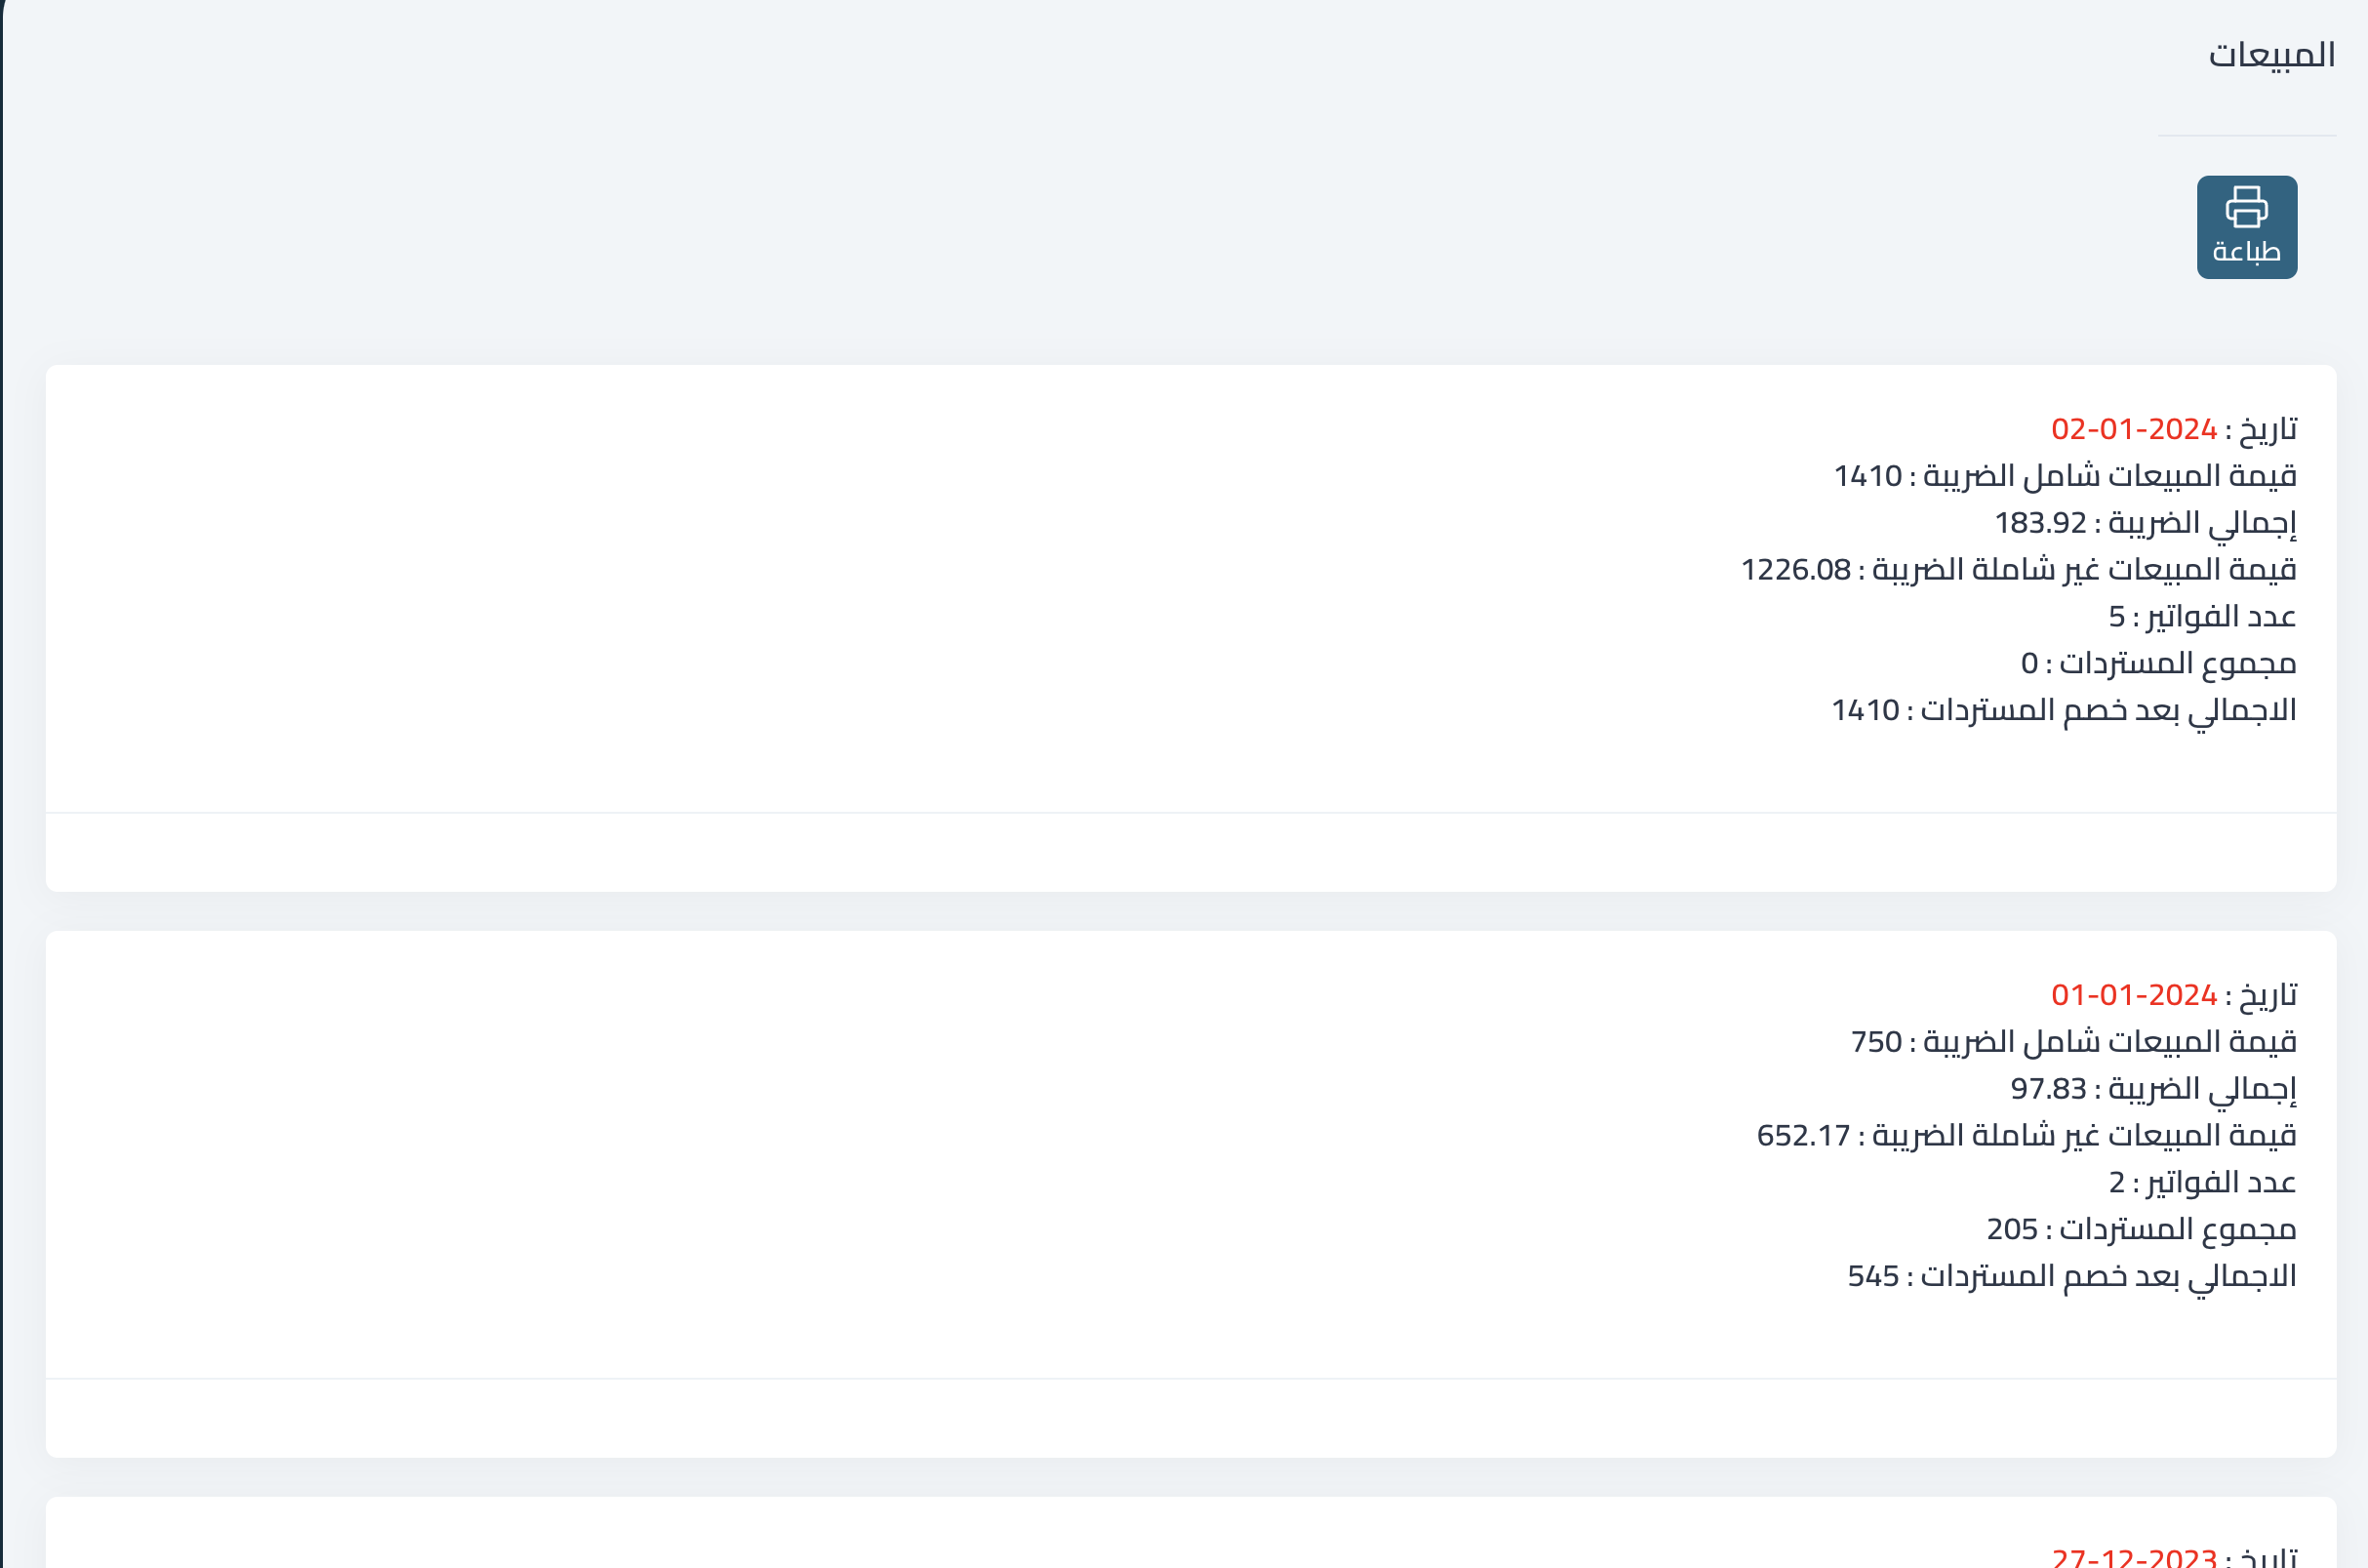The image size is (2368, 1568).
Task: Click the طباعة print button label
Action: click(x=2246, y=251)
